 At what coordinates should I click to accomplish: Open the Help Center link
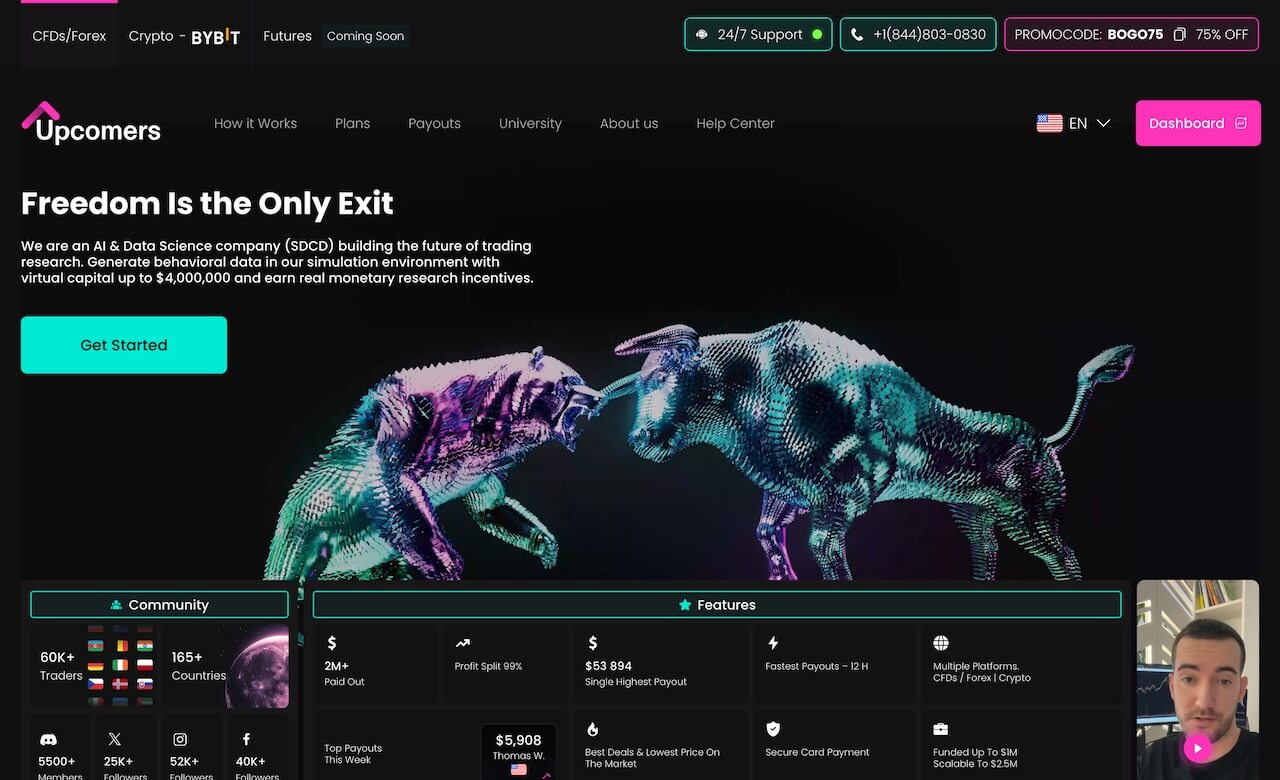pos(735,123)
